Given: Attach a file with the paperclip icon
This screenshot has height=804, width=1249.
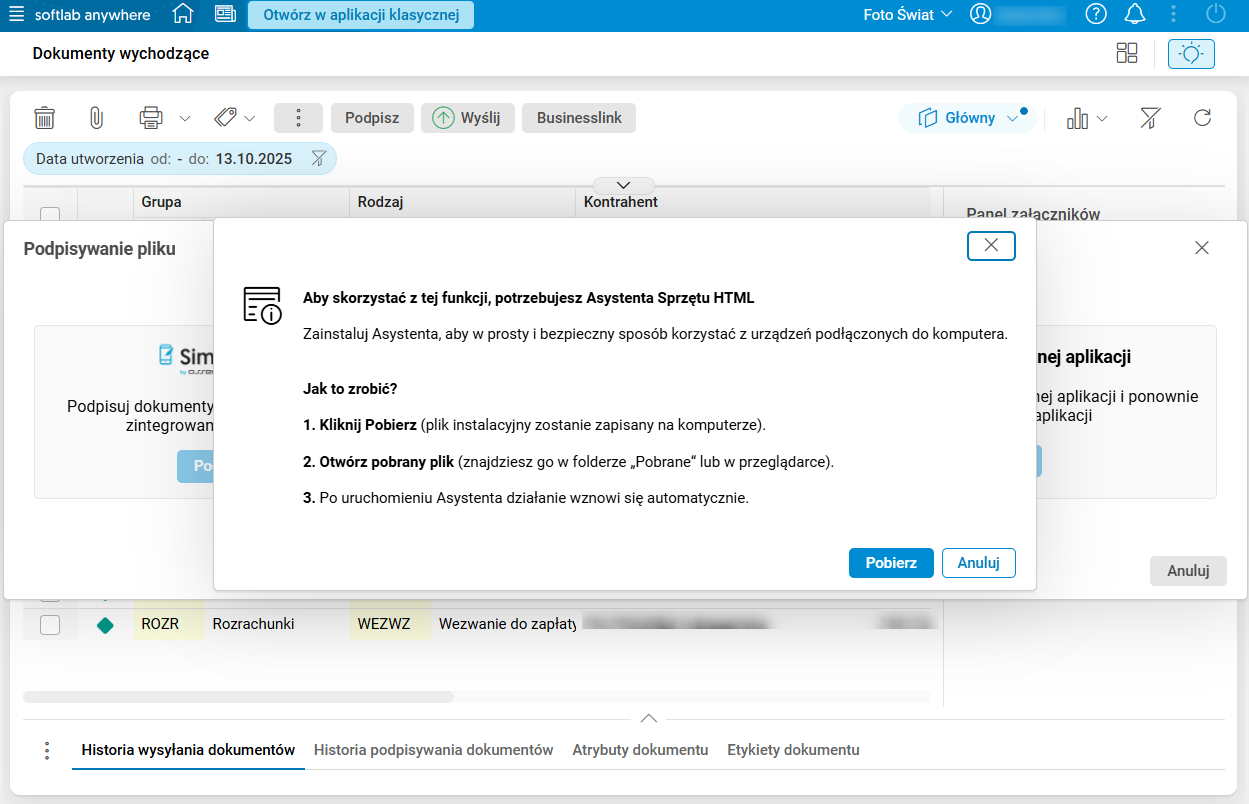Looking at the screenshot, I should 96,117.
